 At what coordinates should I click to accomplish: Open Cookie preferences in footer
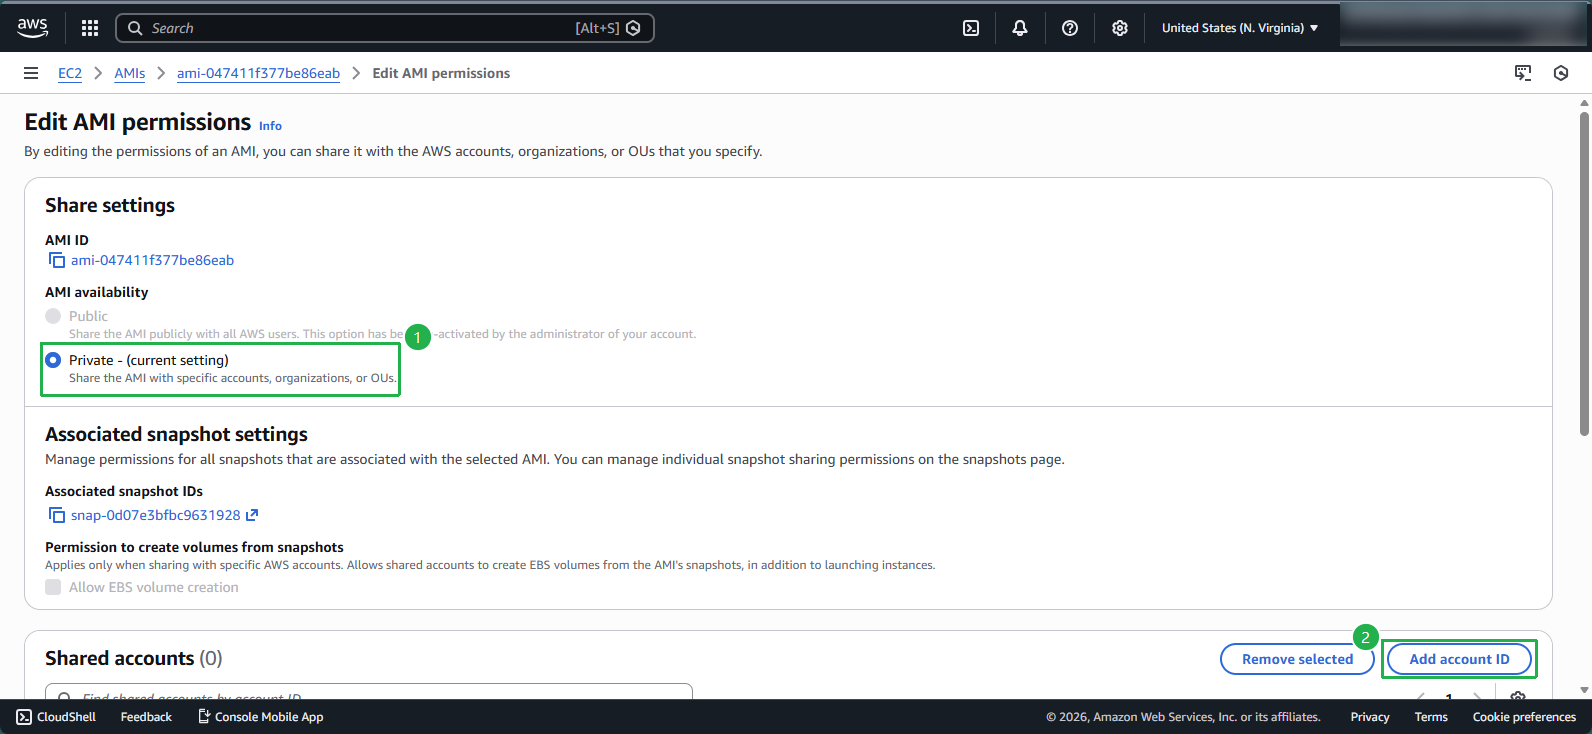[1524, 717]
